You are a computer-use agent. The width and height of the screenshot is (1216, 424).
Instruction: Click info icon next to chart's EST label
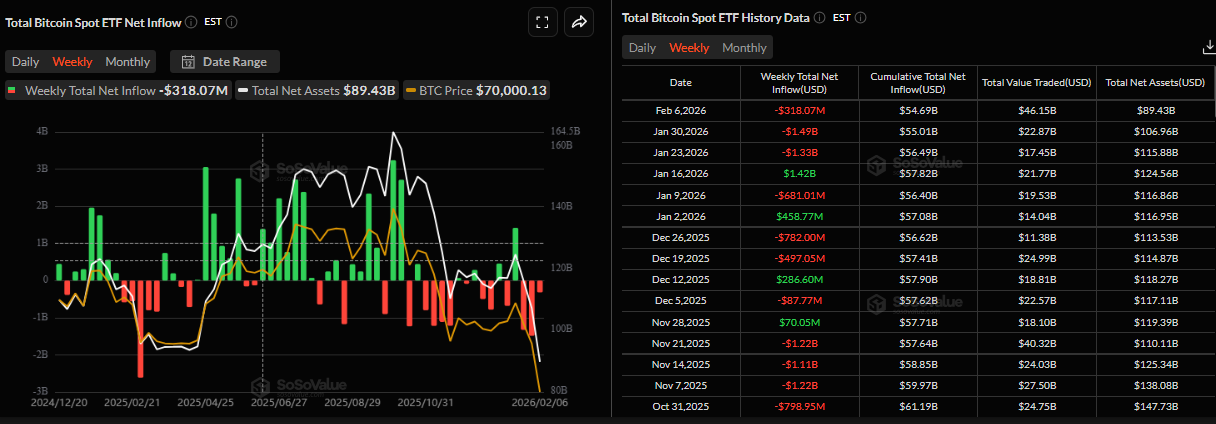point(232,21)
